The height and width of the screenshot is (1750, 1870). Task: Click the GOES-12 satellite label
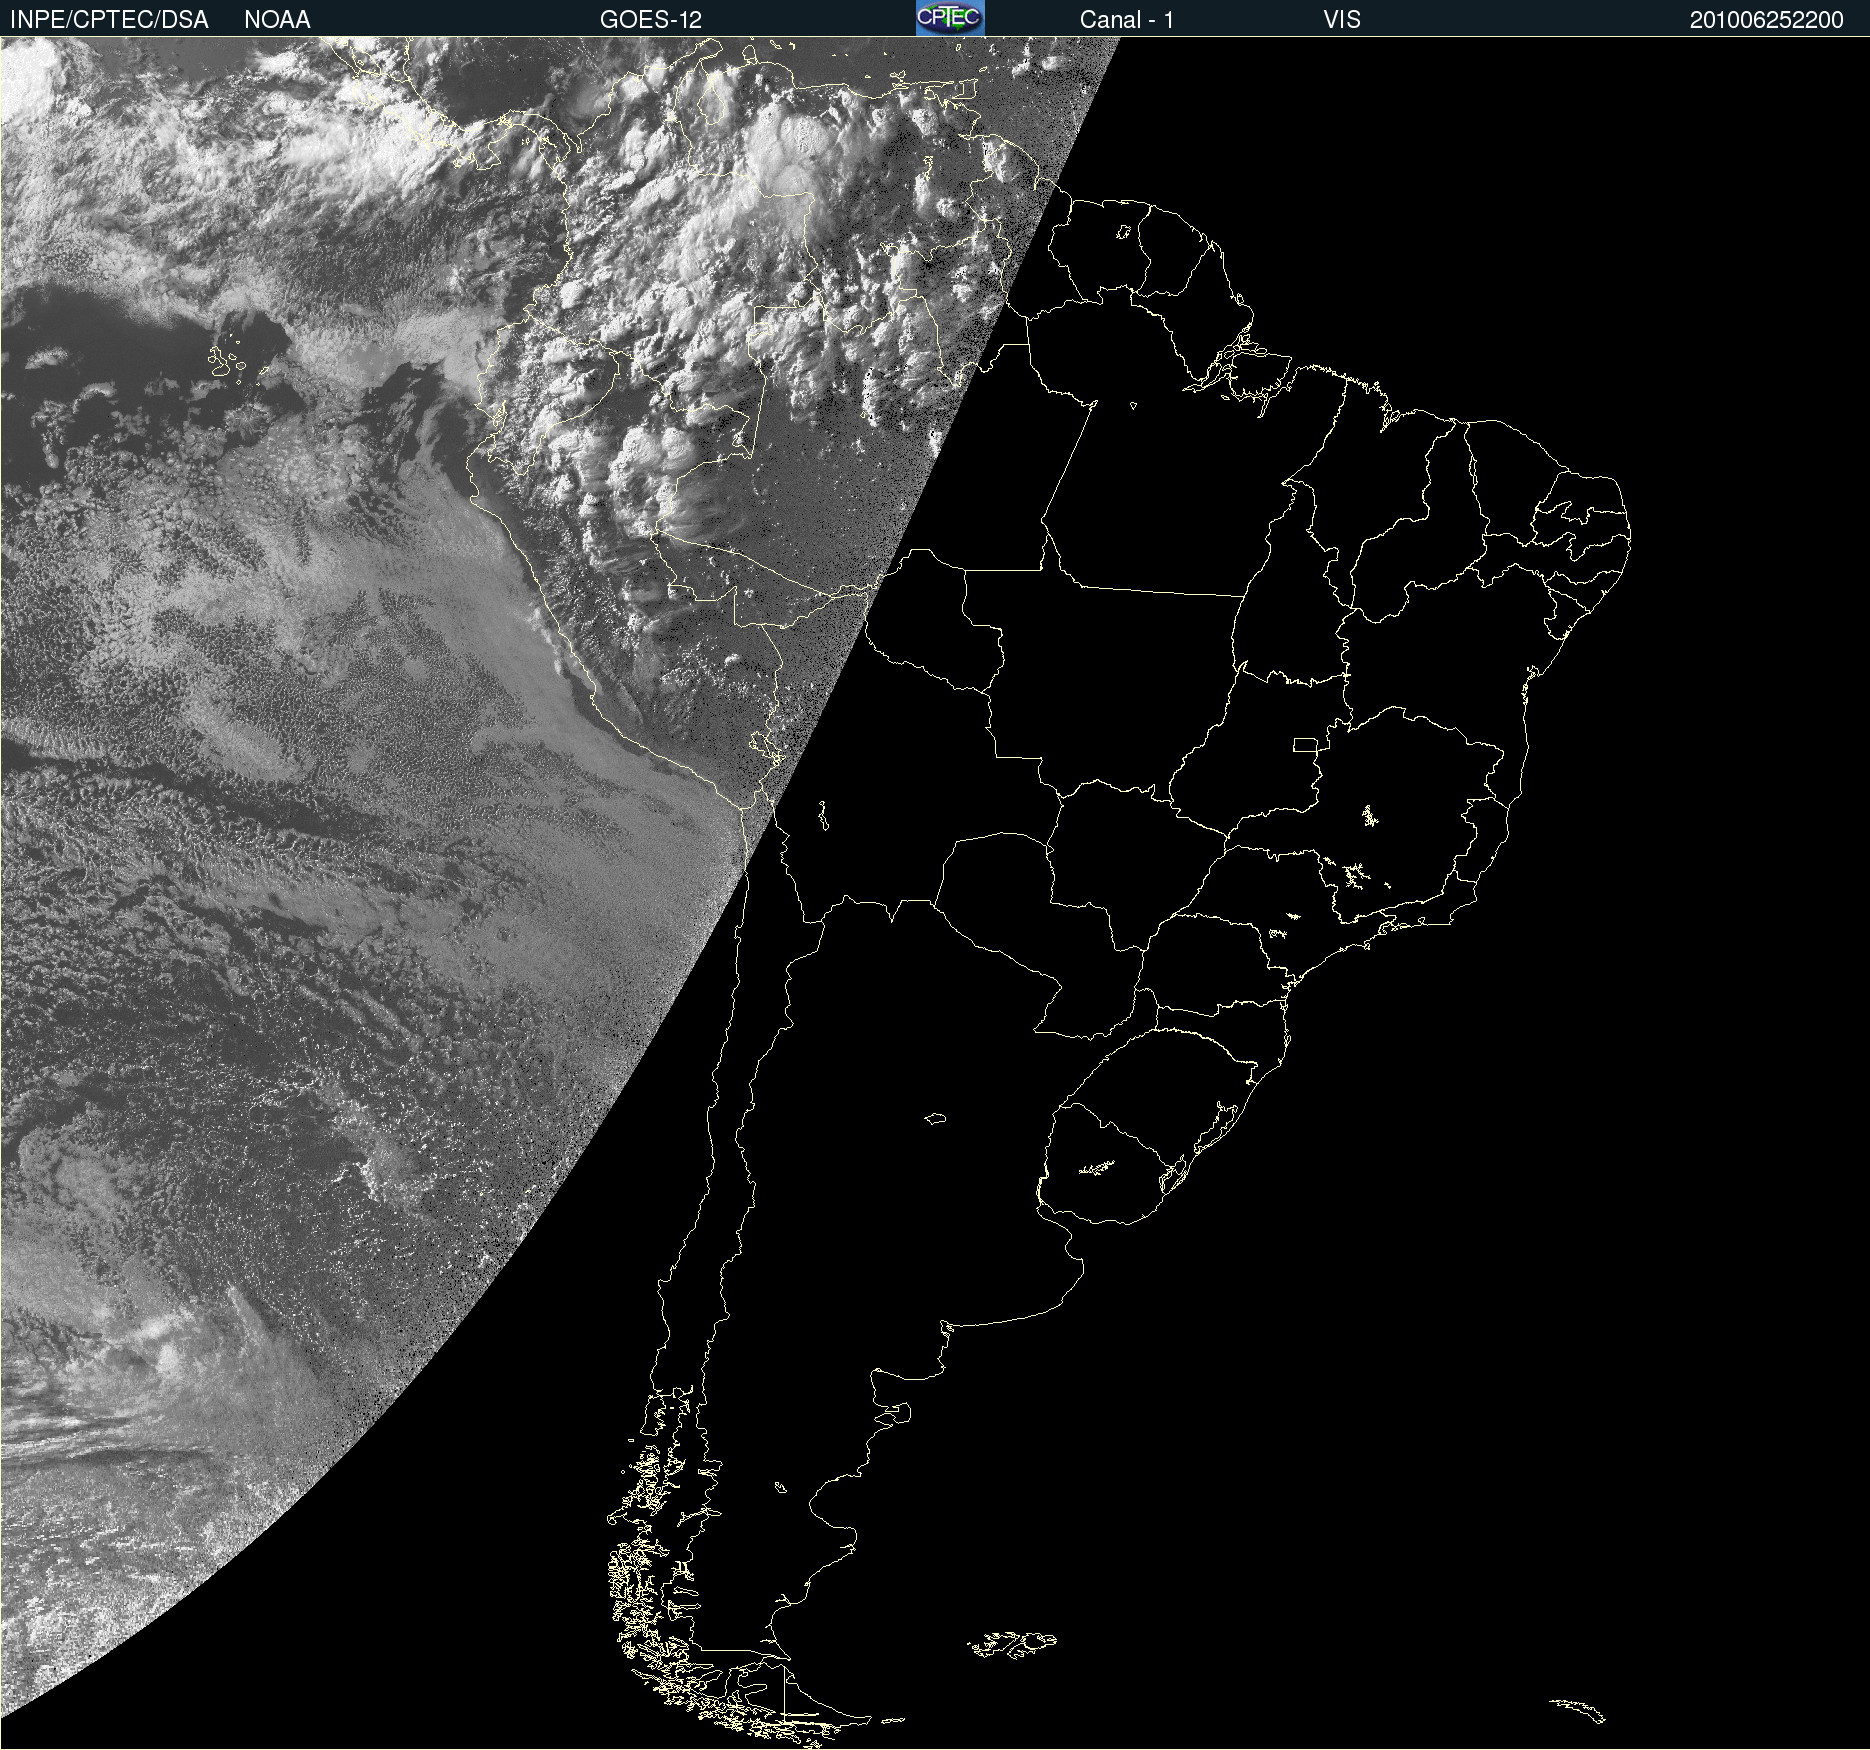[x=651, y=20]
